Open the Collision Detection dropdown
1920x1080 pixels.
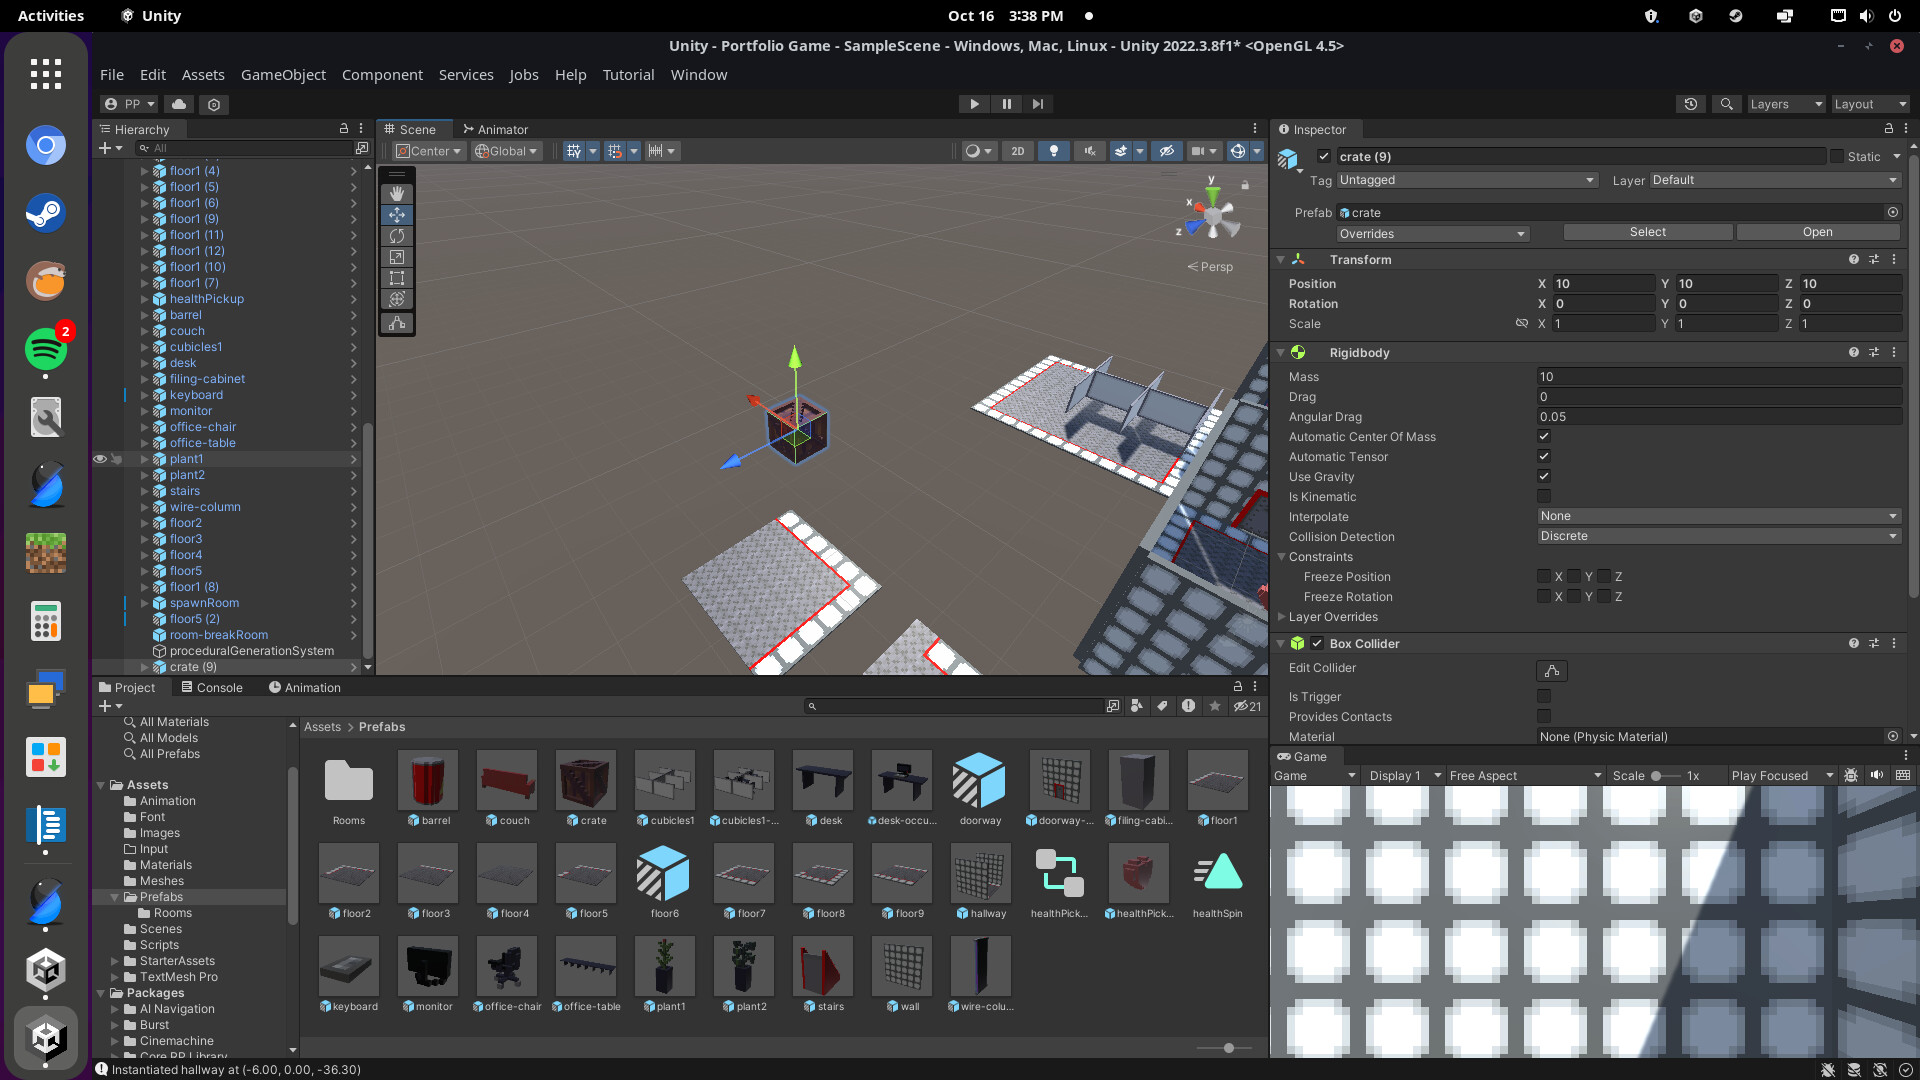click(x=1718, y=536)
